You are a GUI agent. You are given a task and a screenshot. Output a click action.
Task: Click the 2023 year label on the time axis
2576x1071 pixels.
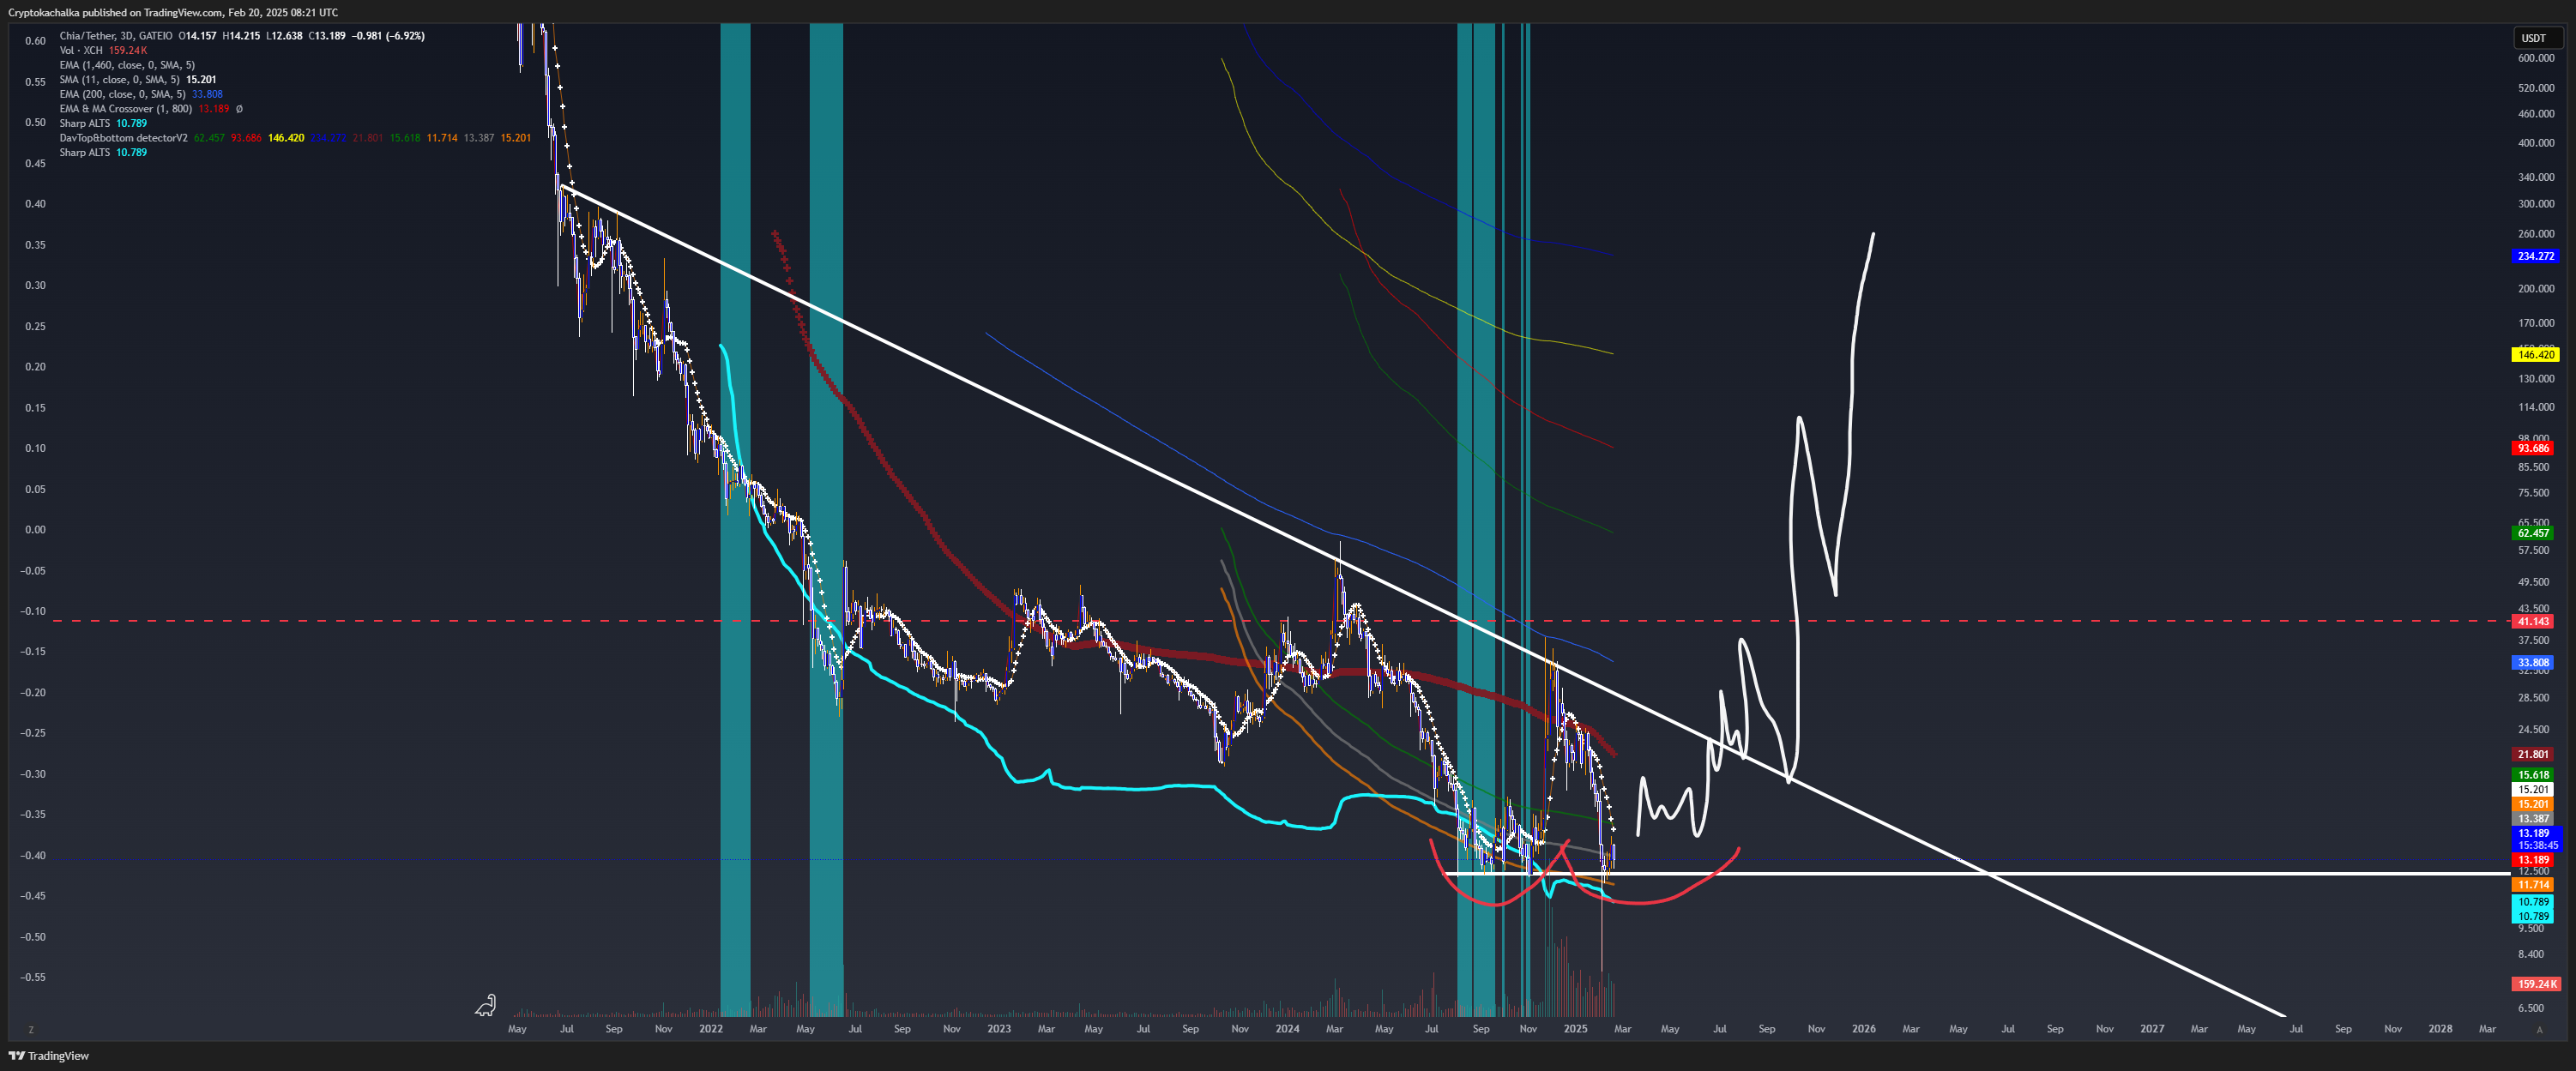pyautogui.click(x=999, y=1029)
